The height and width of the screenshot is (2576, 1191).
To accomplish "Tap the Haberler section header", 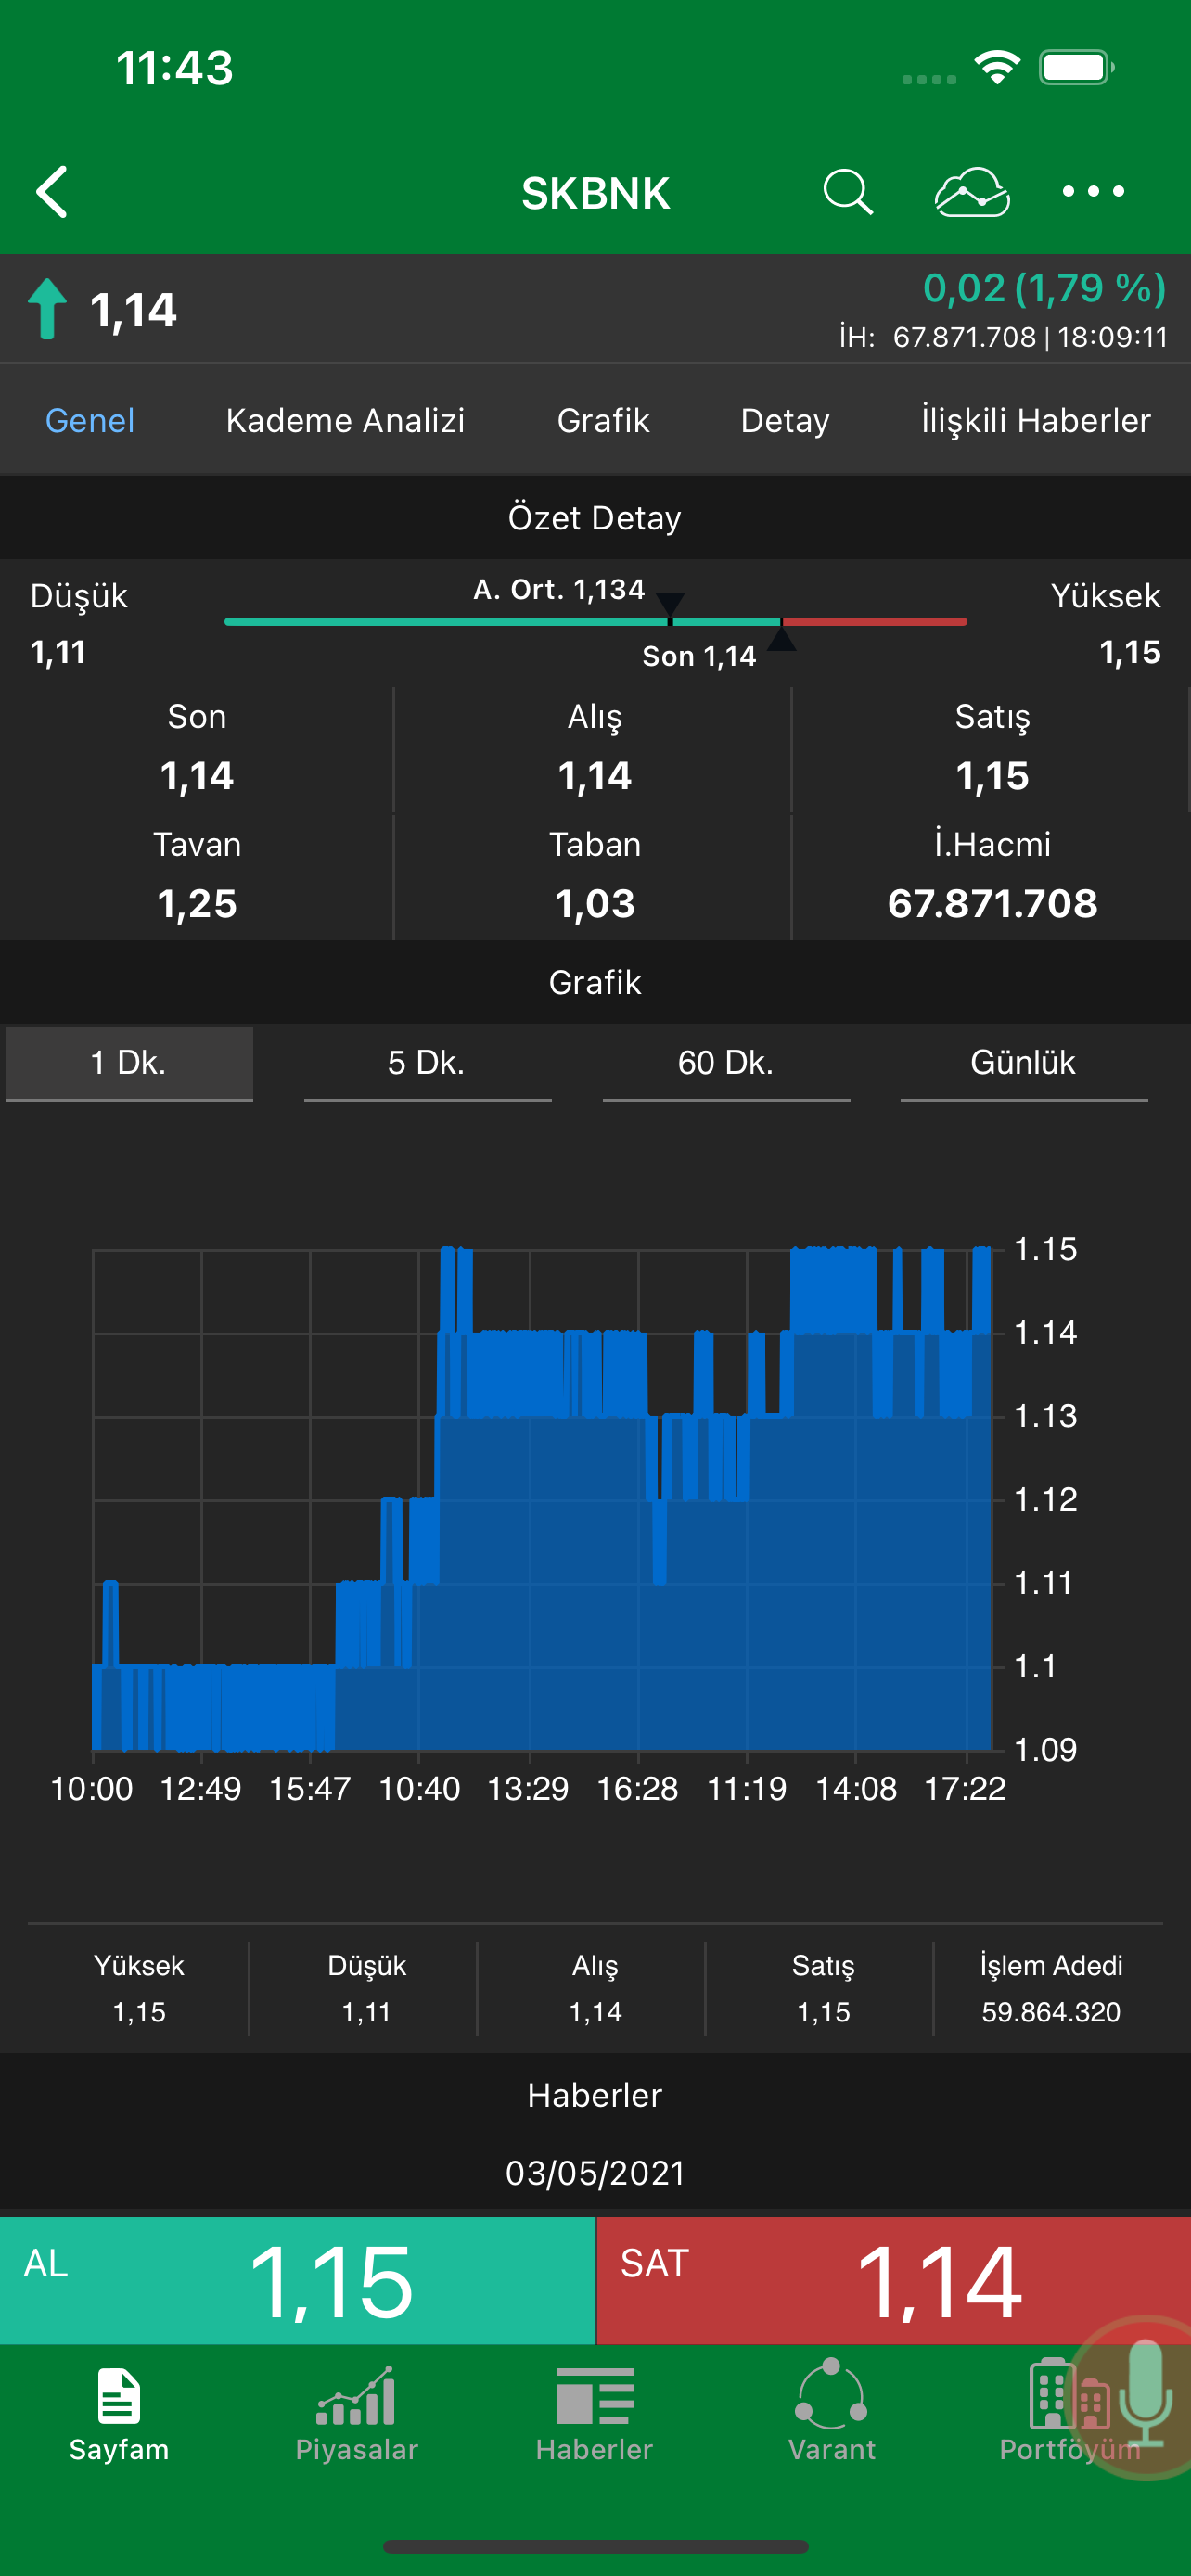I will 595,2095.
